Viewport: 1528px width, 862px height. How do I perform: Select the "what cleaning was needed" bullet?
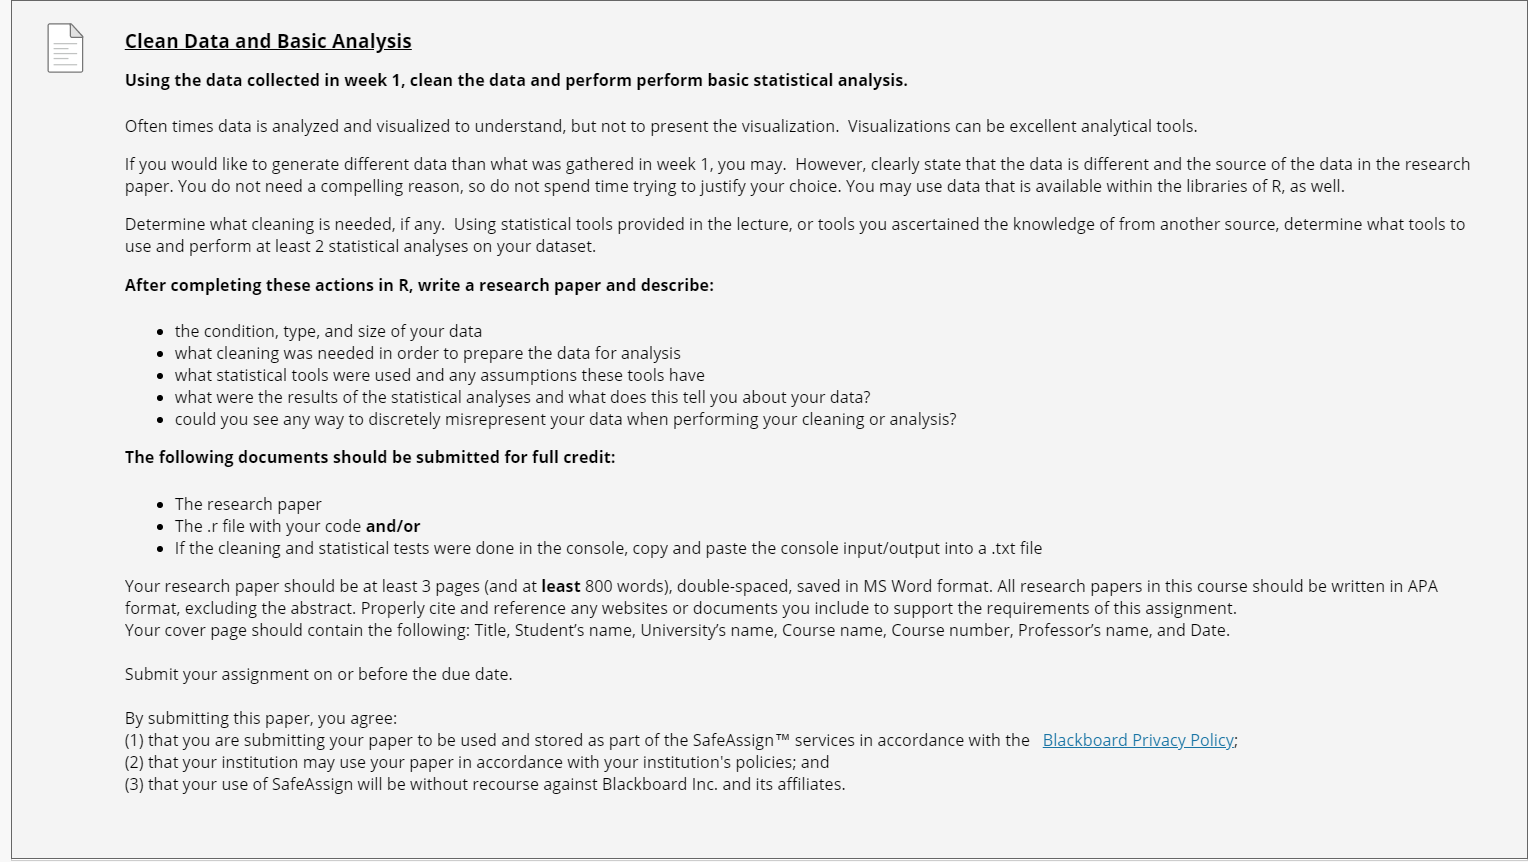pyautogui.click(x=427, y=353)
